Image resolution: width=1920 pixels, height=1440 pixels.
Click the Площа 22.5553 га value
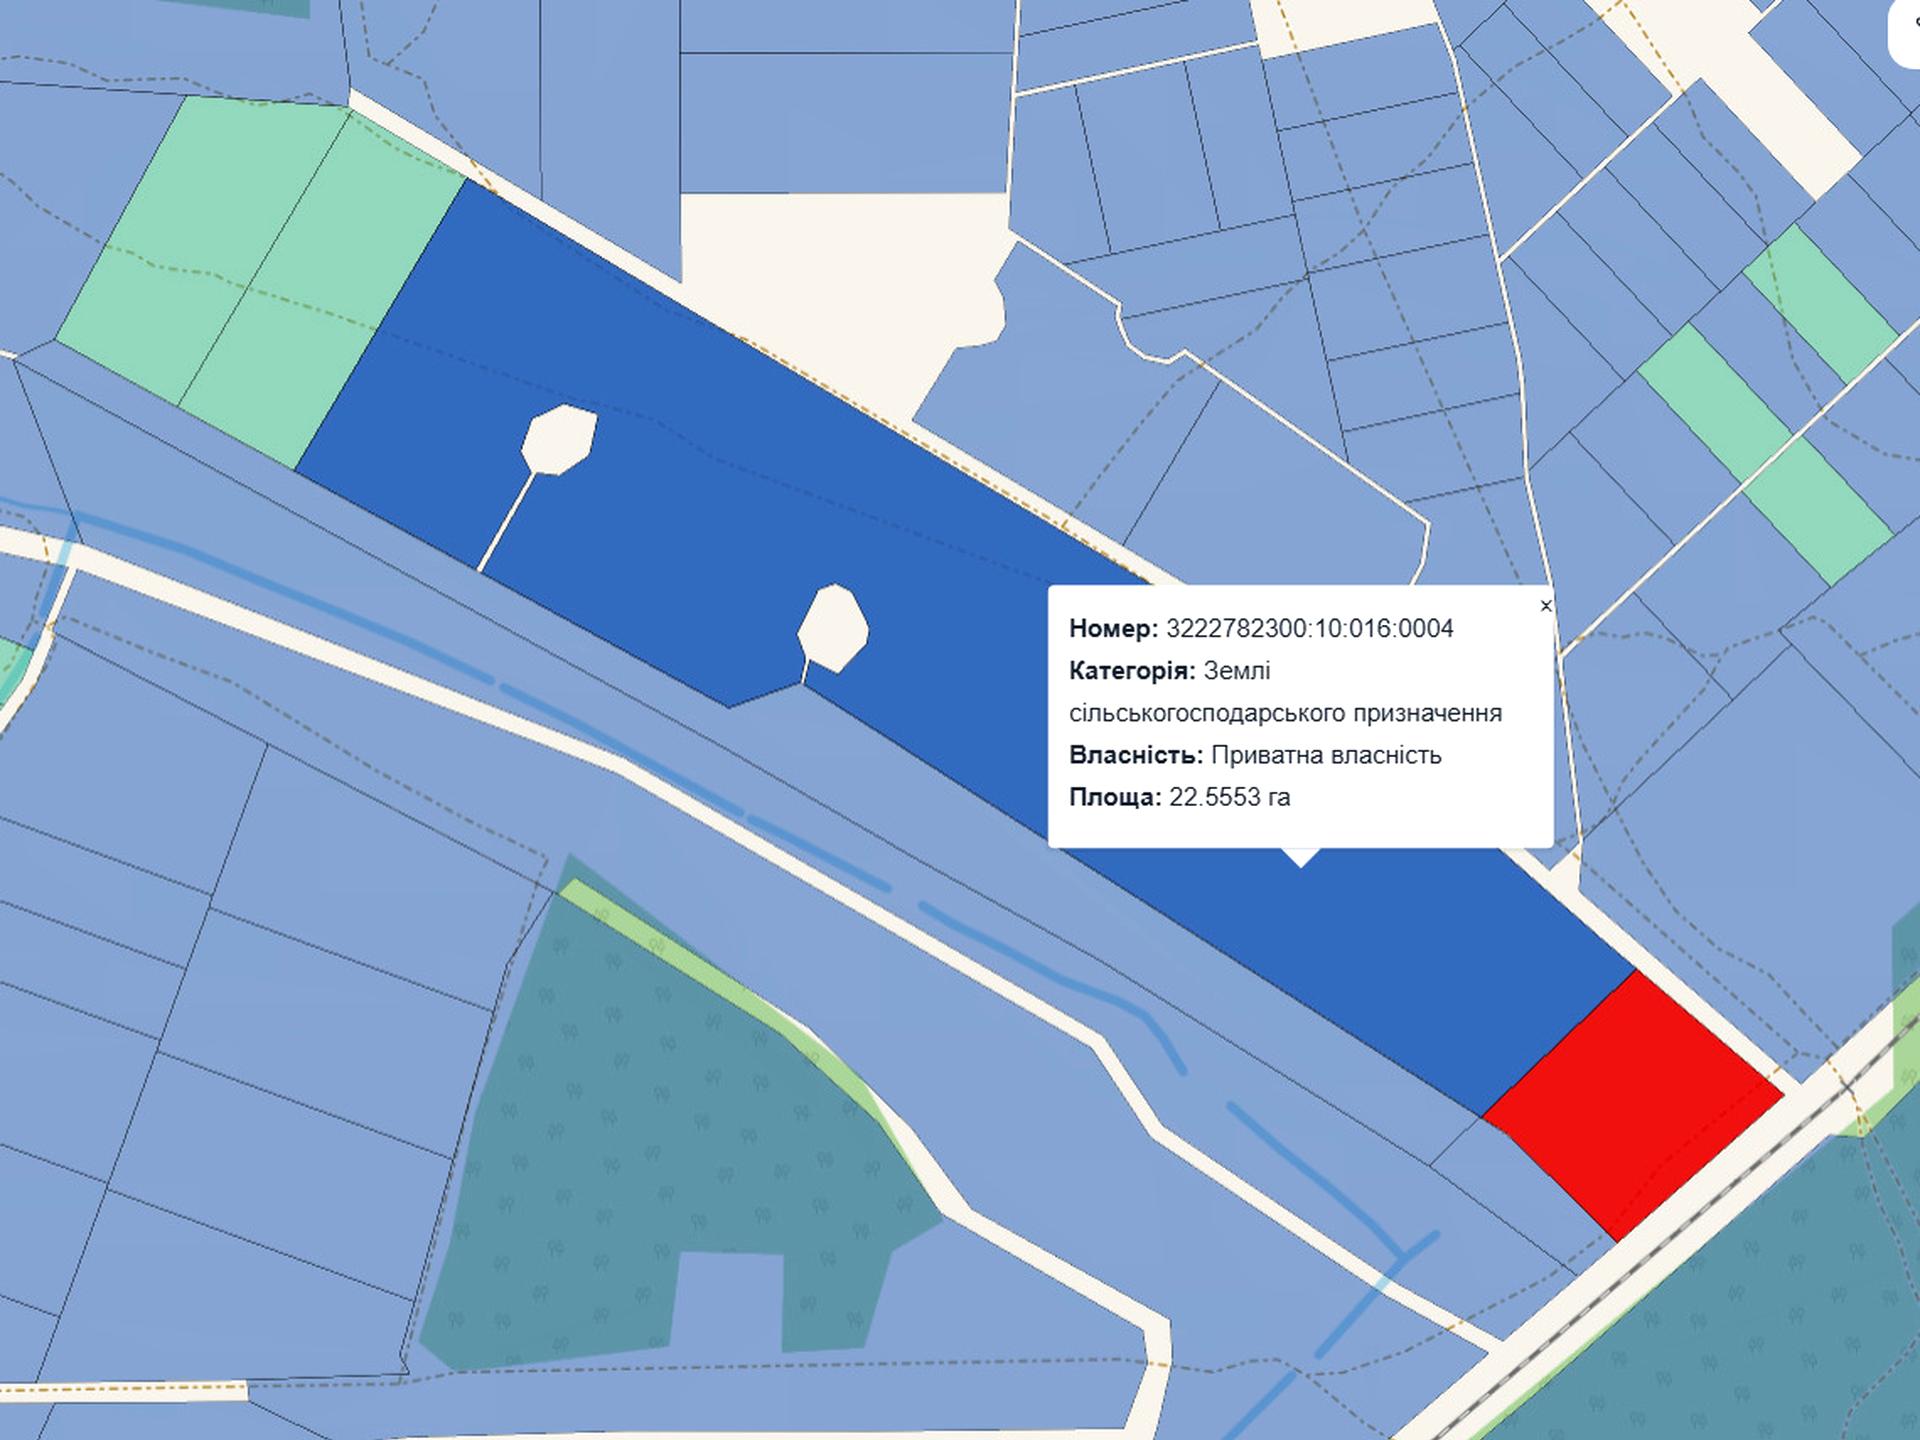(x=1229, y=797)
